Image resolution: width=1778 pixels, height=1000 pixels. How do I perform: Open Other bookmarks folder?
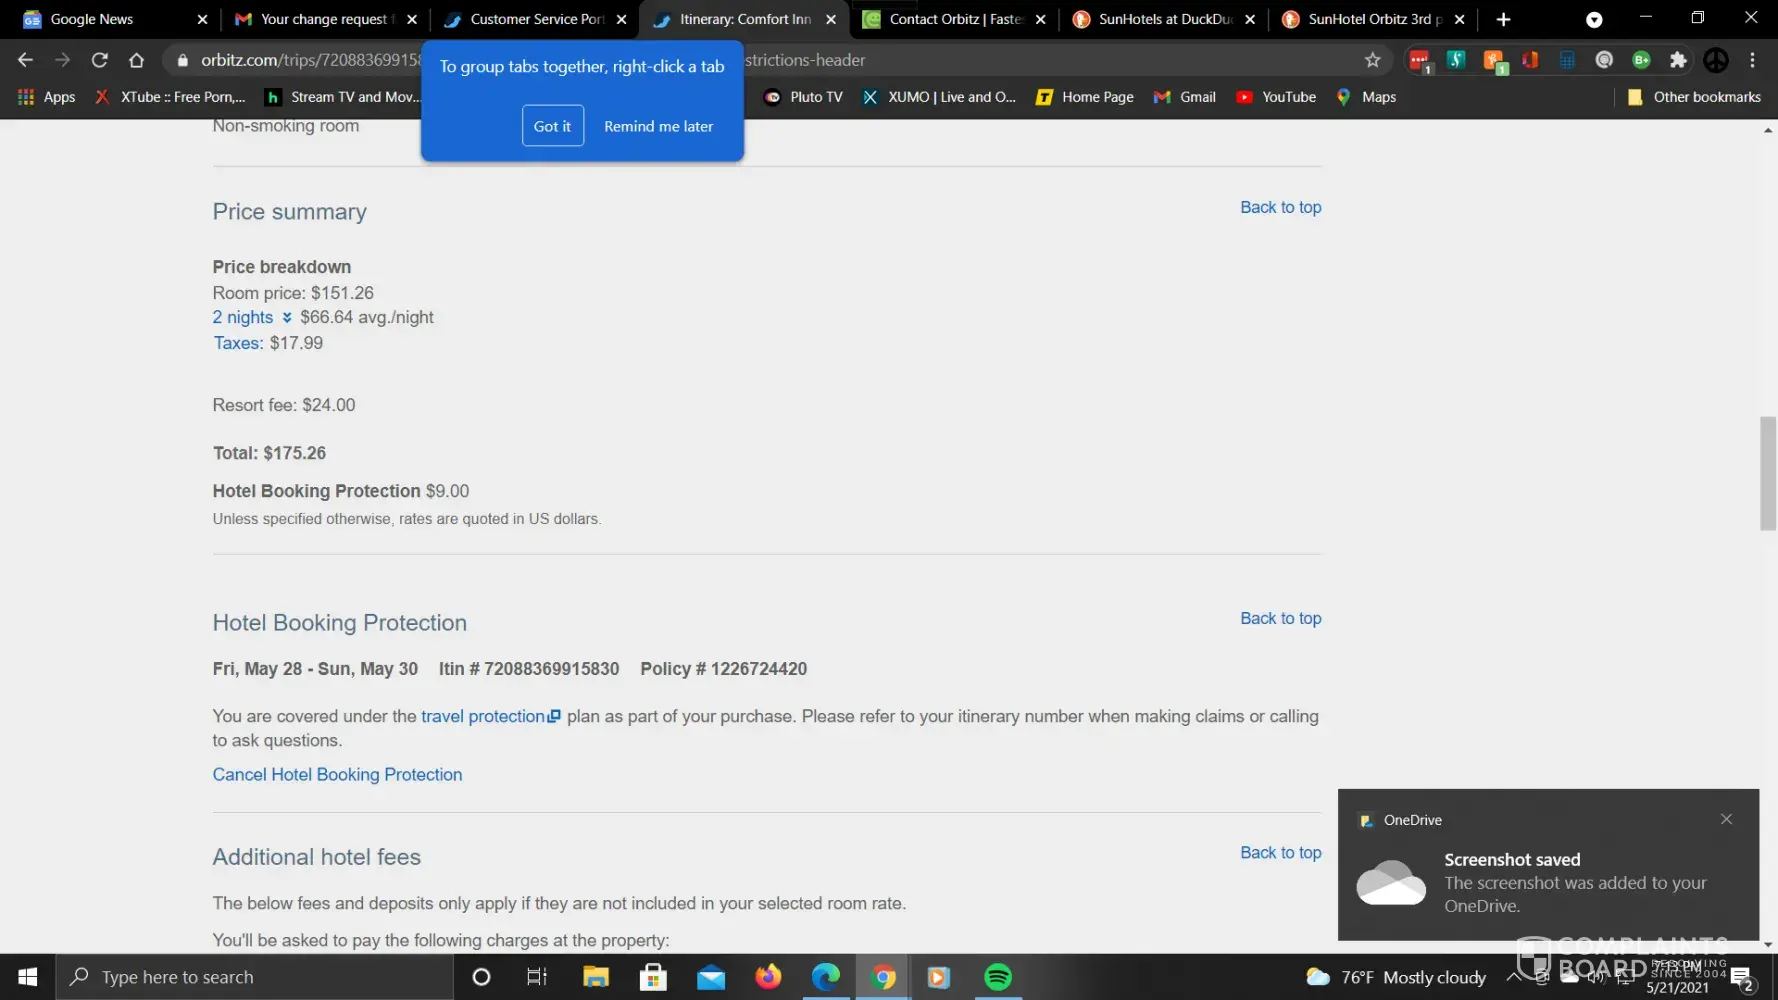[1694, 97]
